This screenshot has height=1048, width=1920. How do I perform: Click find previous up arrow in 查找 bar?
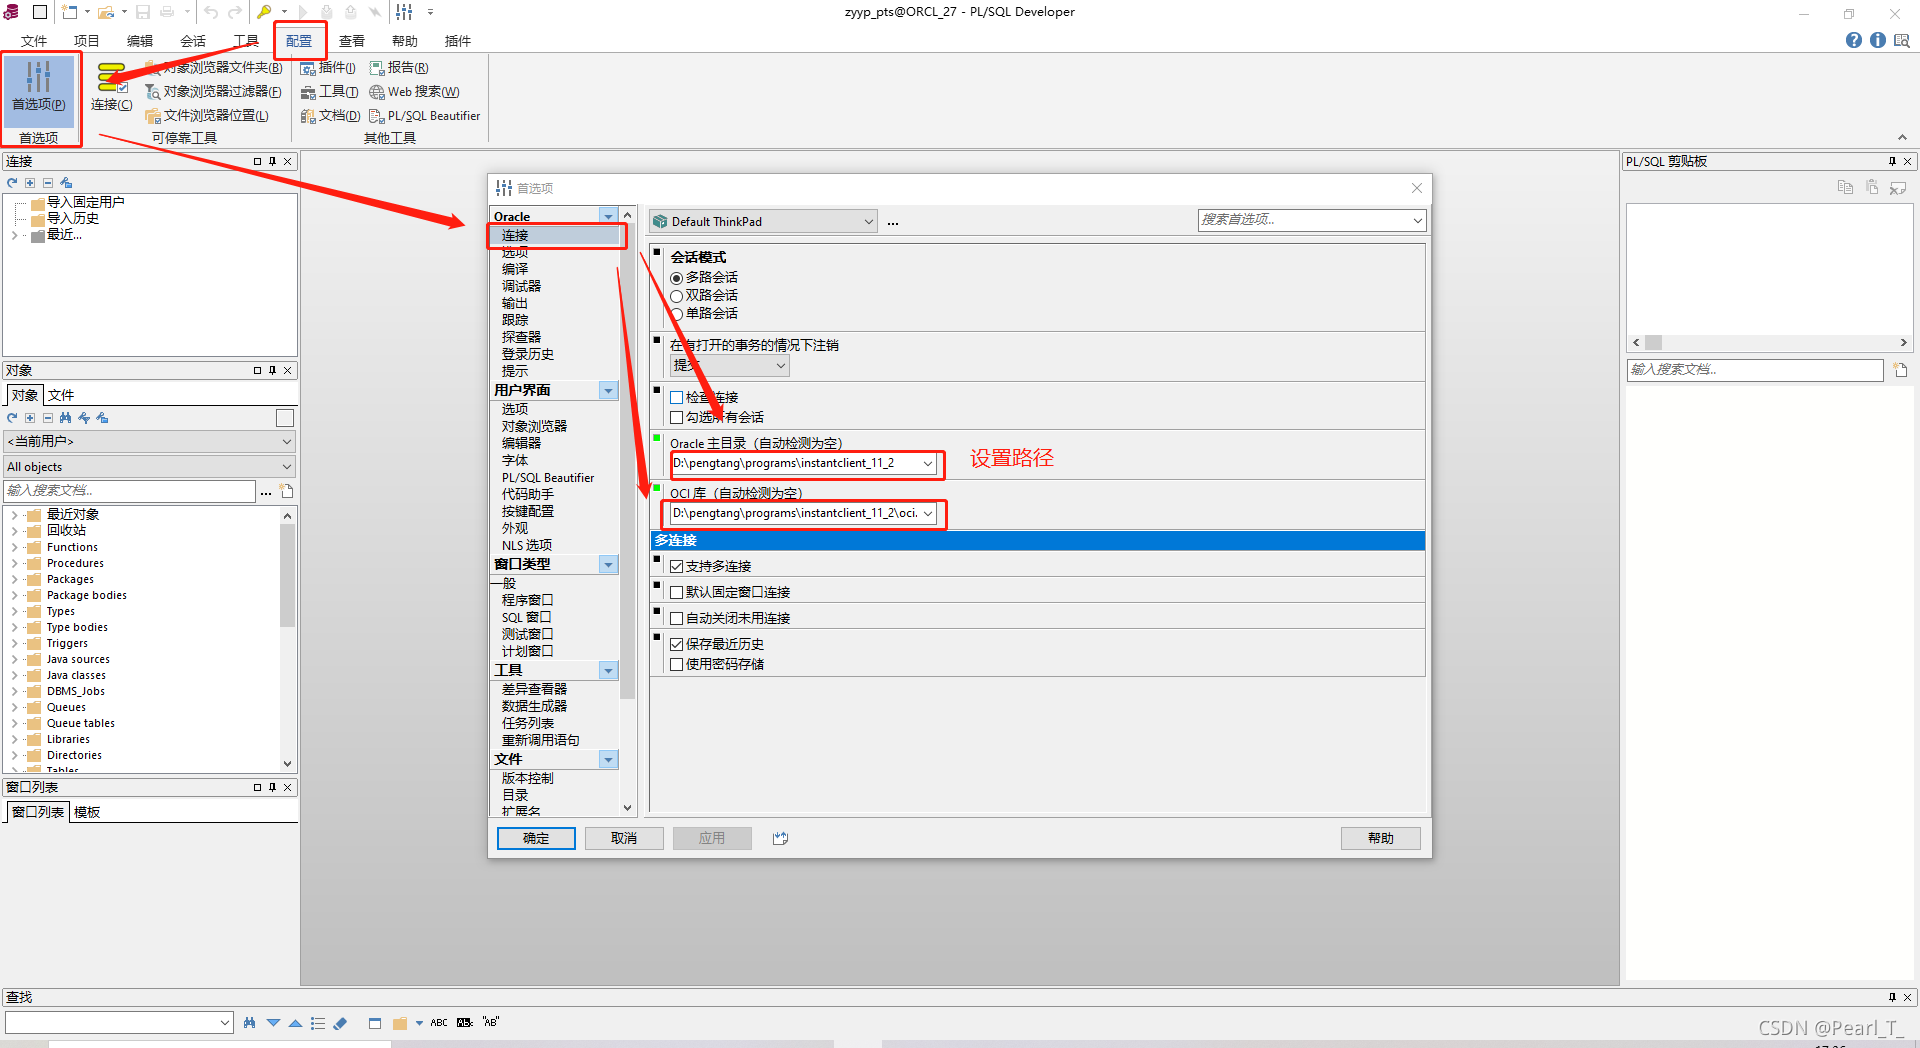point(295,1022)
